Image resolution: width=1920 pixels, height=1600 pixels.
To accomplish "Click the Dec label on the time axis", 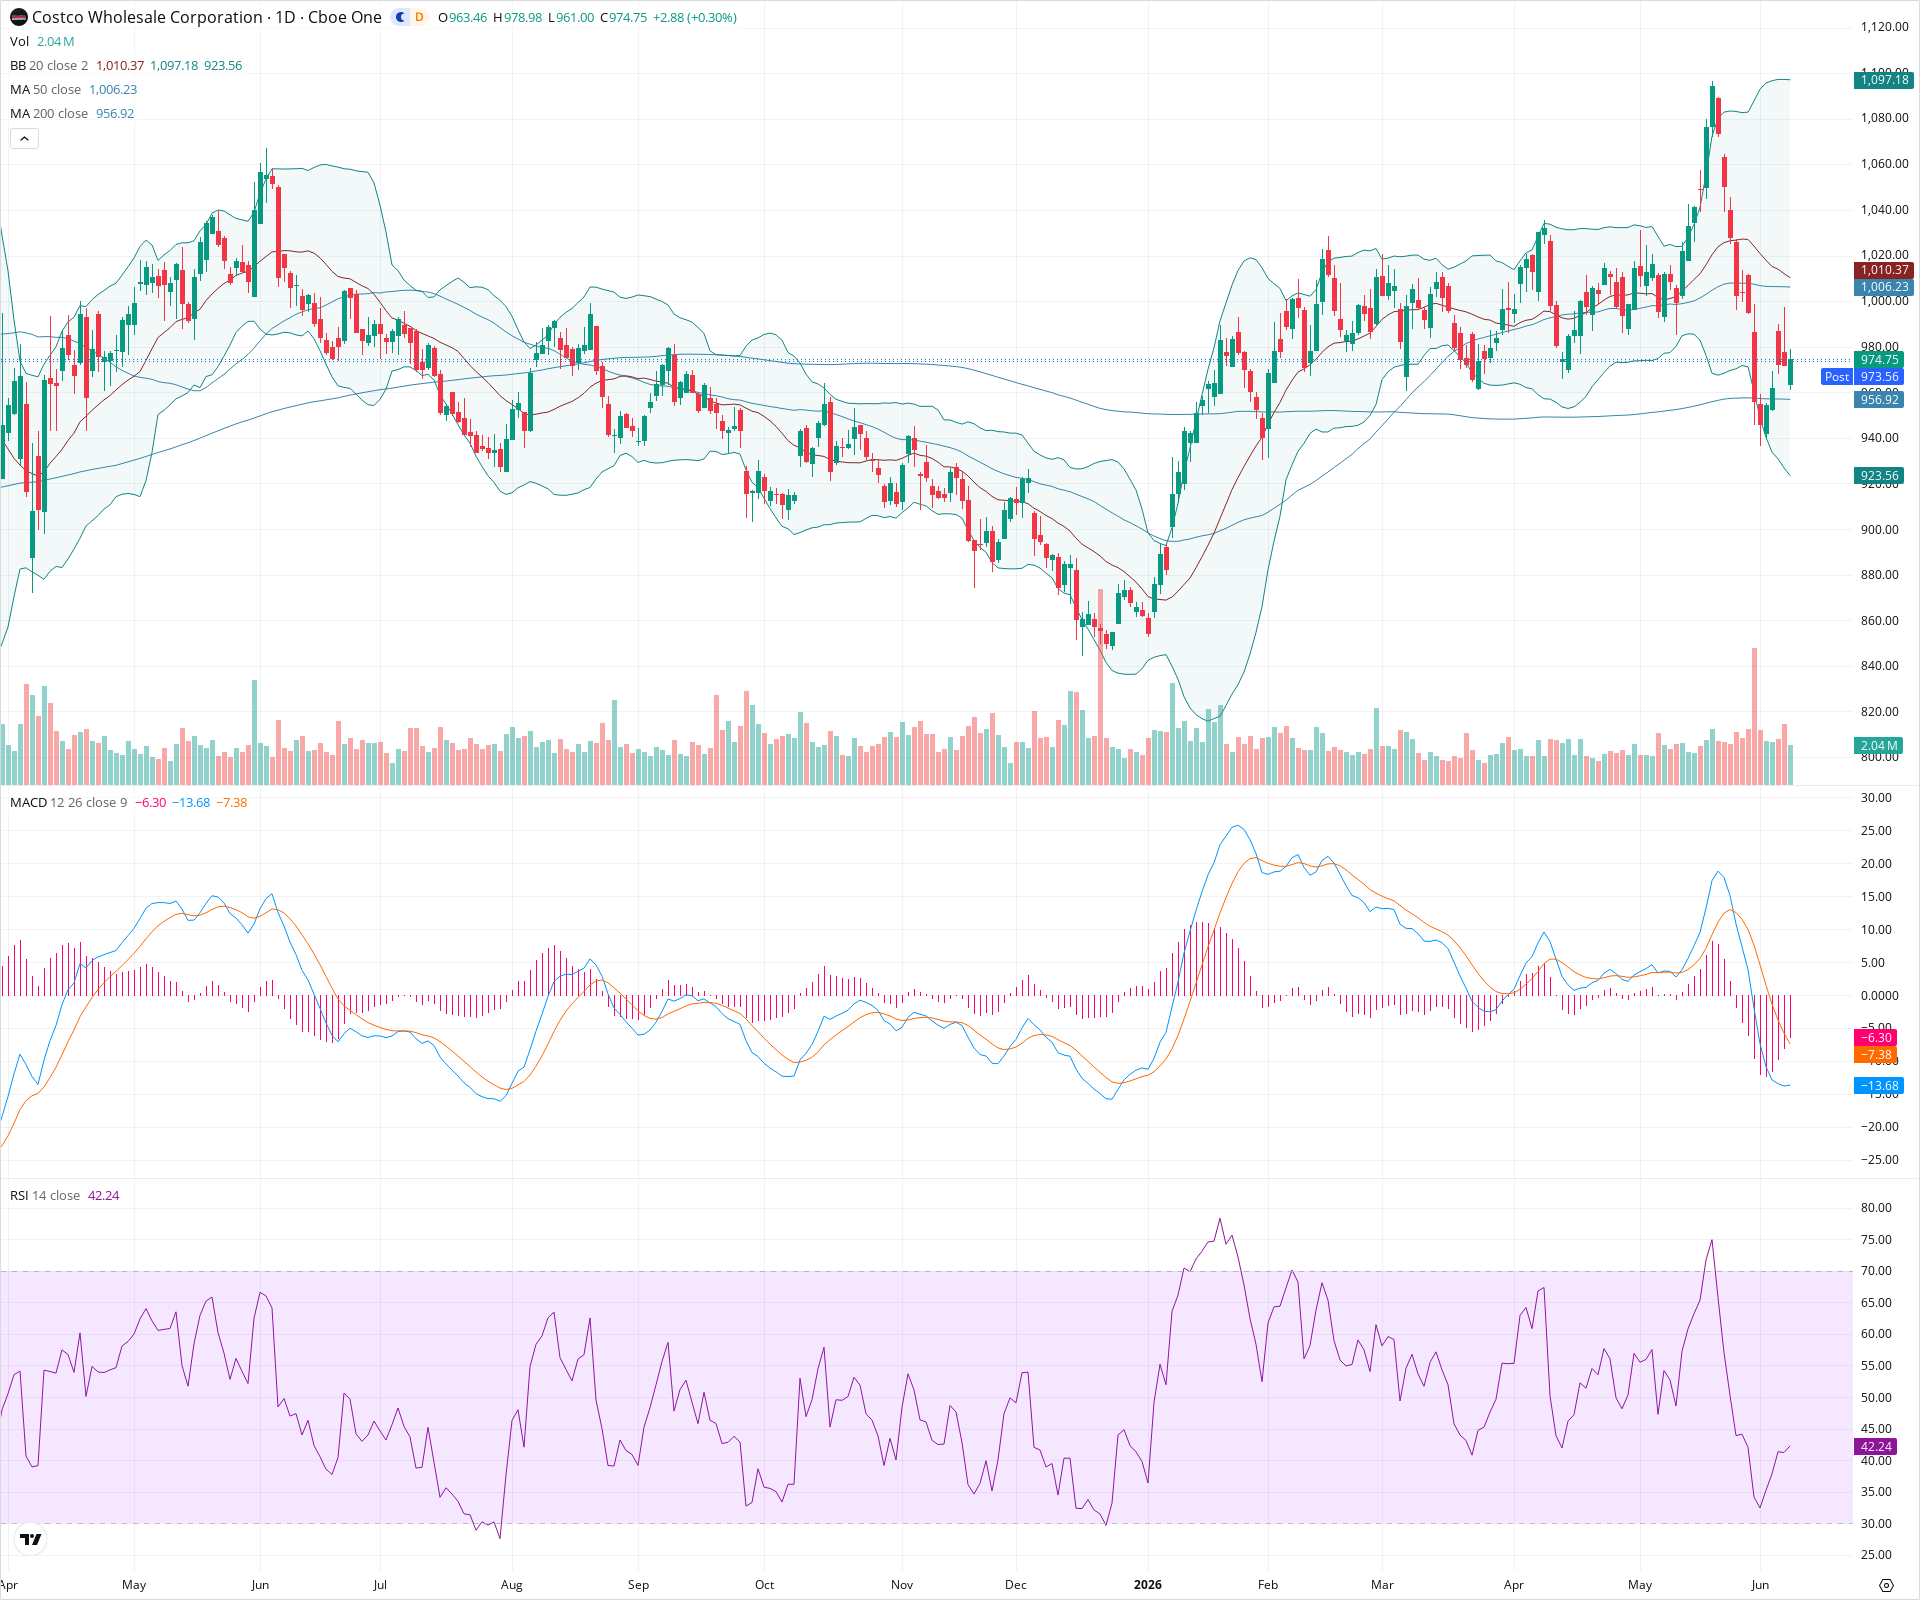I will coord(1016,1585).
